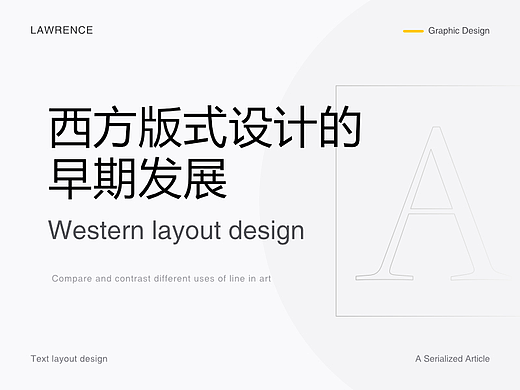The width and height of the screenshot is (520, 390).
Task: Click the Western layout design subtitle
Action: (x=176, y=231)
